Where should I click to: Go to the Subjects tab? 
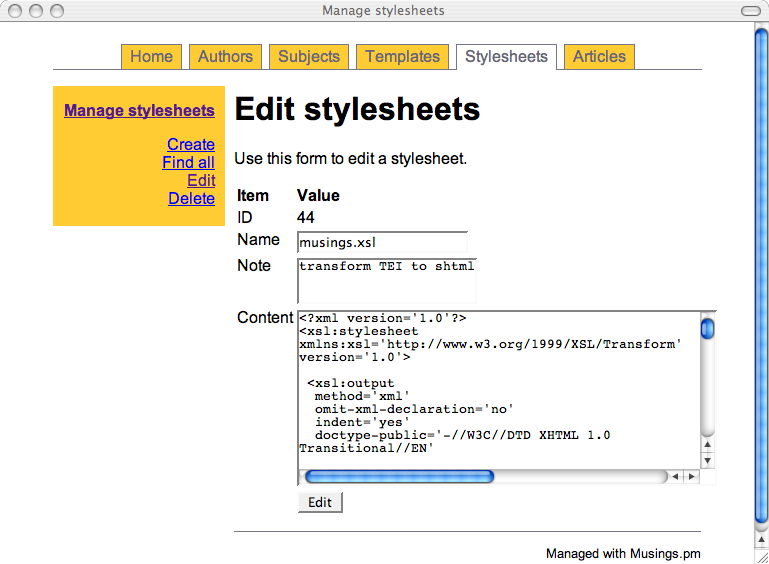click(308, 57)
